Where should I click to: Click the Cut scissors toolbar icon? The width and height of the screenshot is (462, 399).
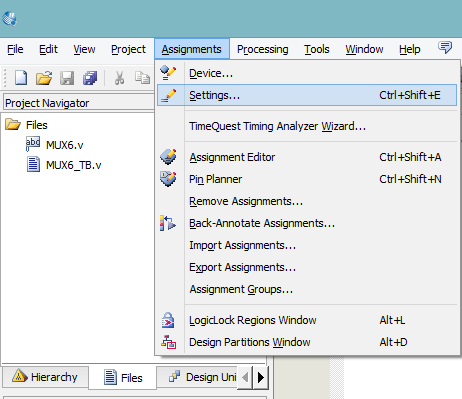119,78
